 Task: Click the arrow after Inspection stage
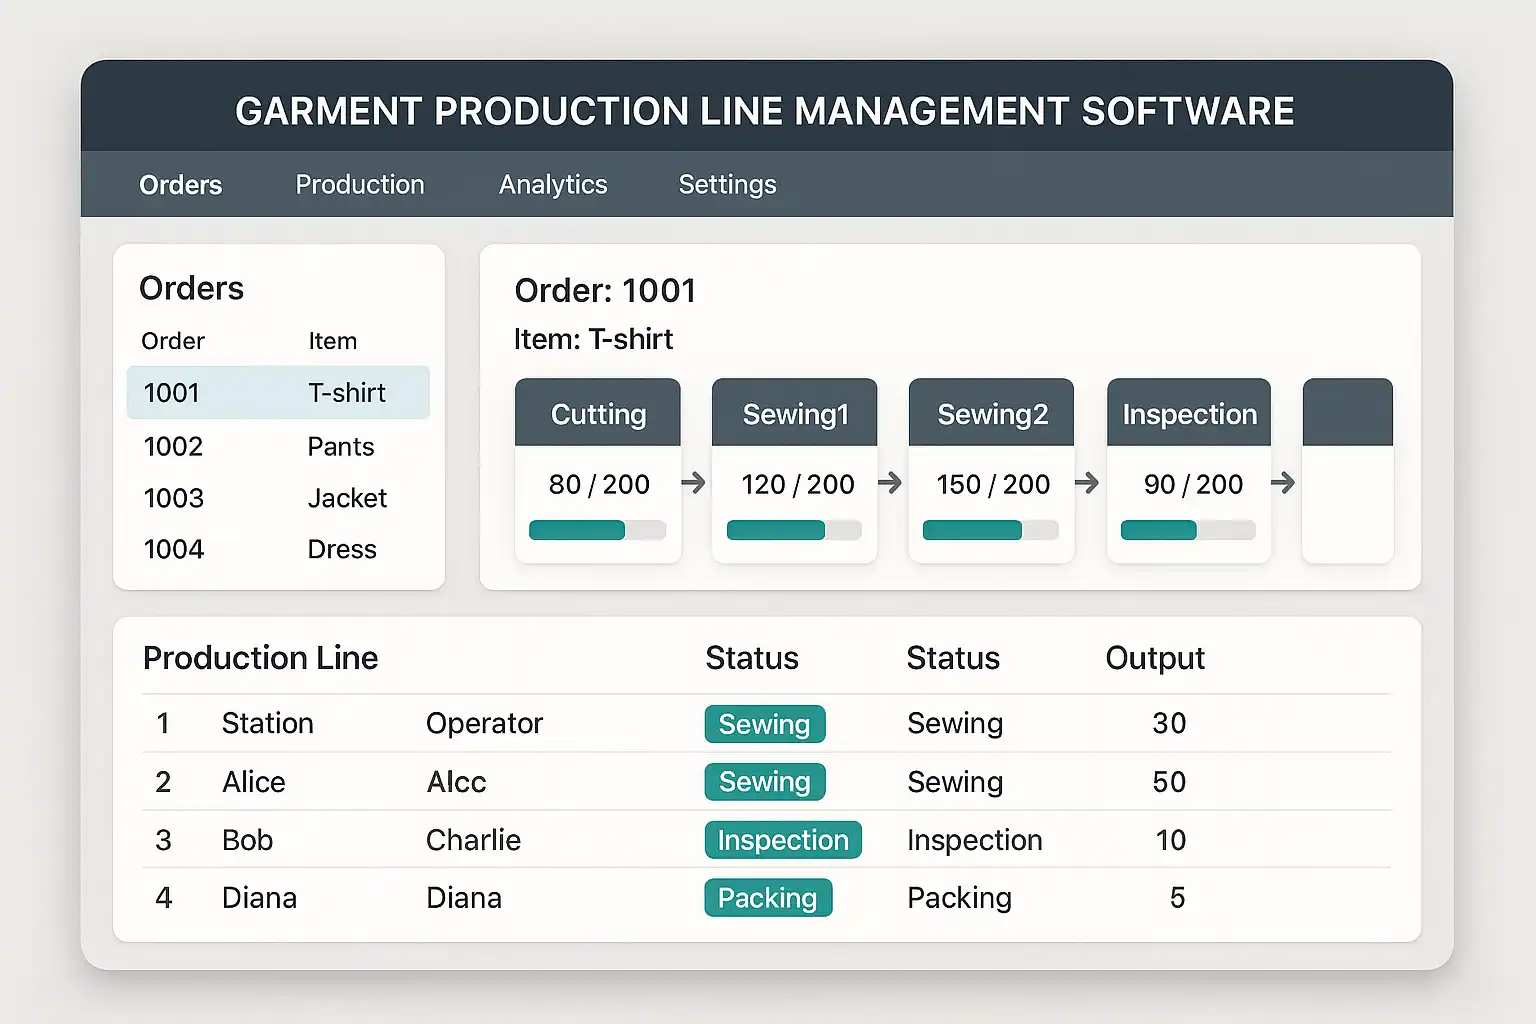pos(1283,484)
